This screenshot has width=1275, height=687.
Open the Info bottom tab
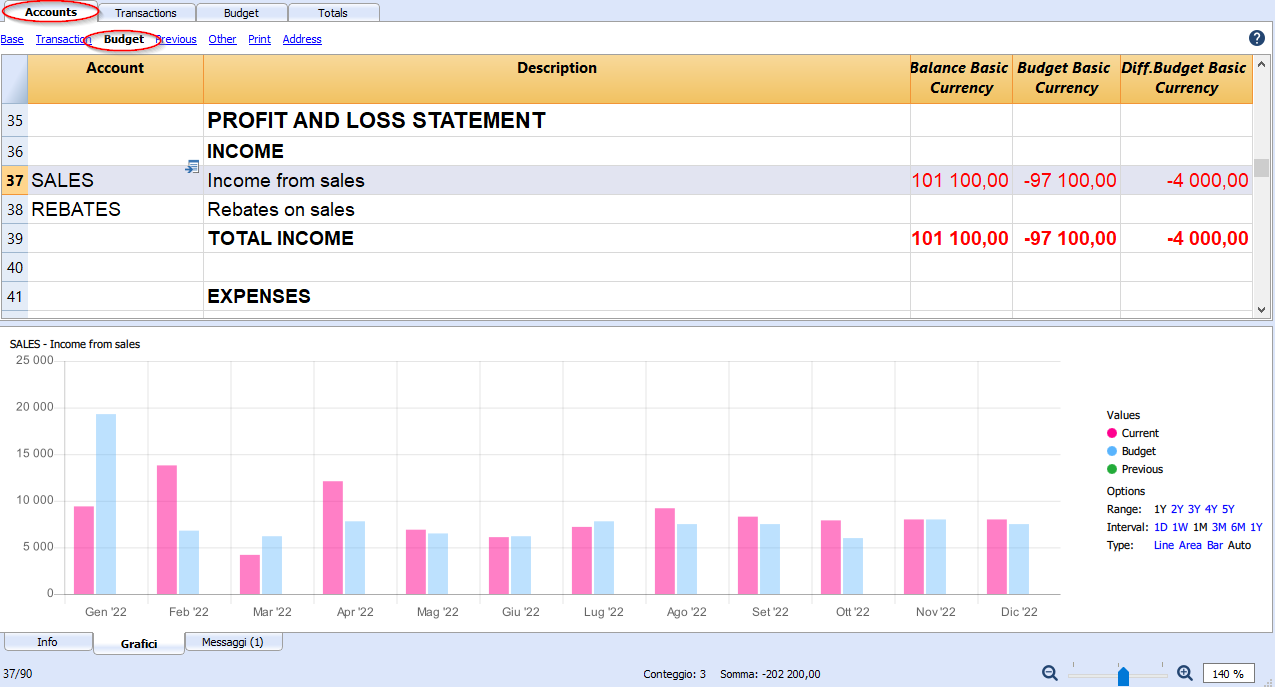click(x=47, y=642)
